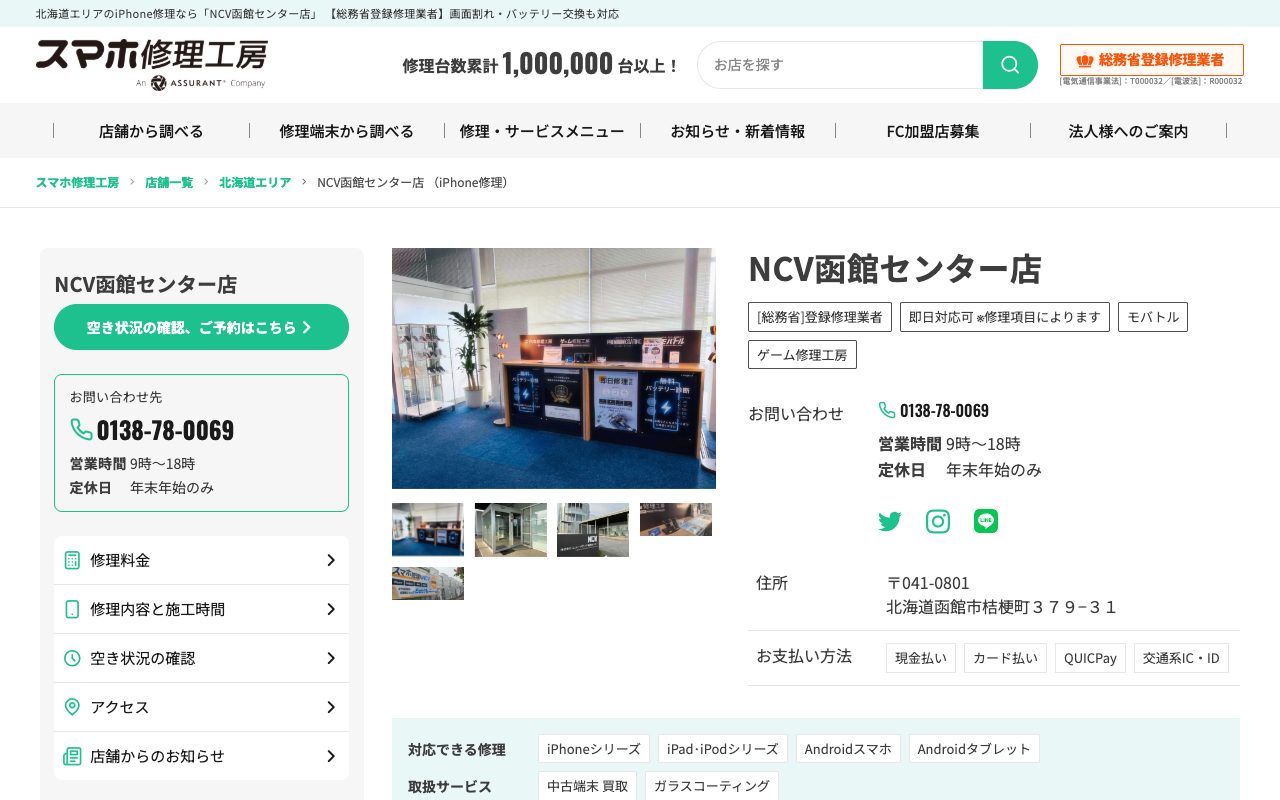The height and width of the screenshot is (800, 1280).
Task: Expand the 修理内容と施工時間 chevron
Action: (331, 609)
